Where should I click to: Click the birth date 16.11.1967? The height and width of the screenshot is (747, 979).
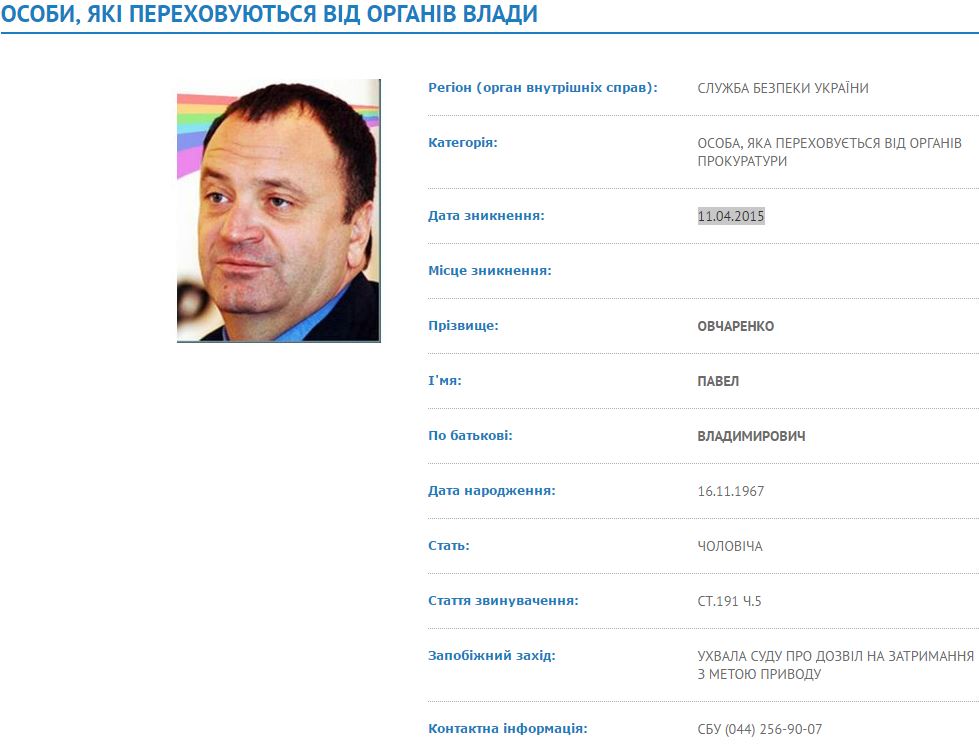coord(731,491)
